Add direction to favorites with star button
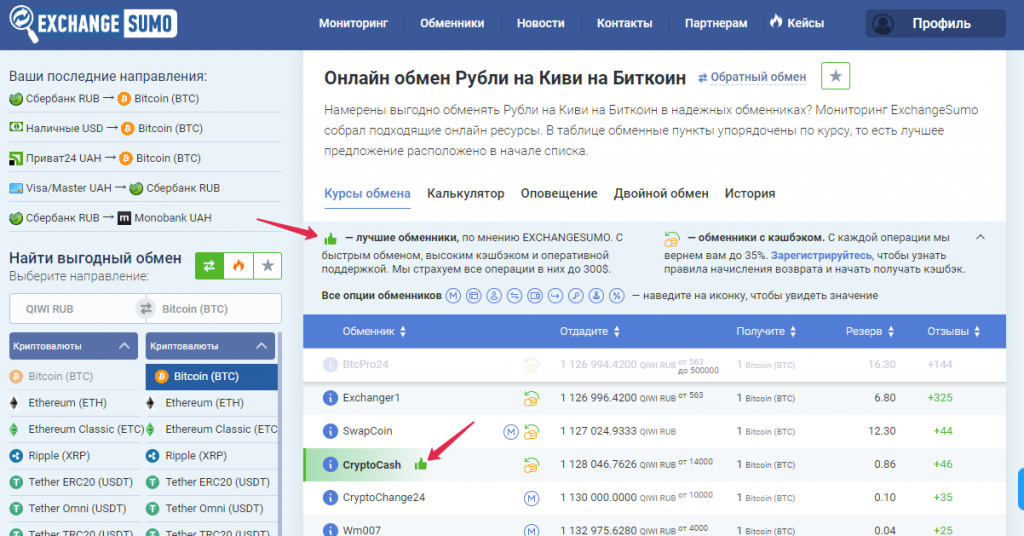The image size is (1024, 536). [835, 76]
